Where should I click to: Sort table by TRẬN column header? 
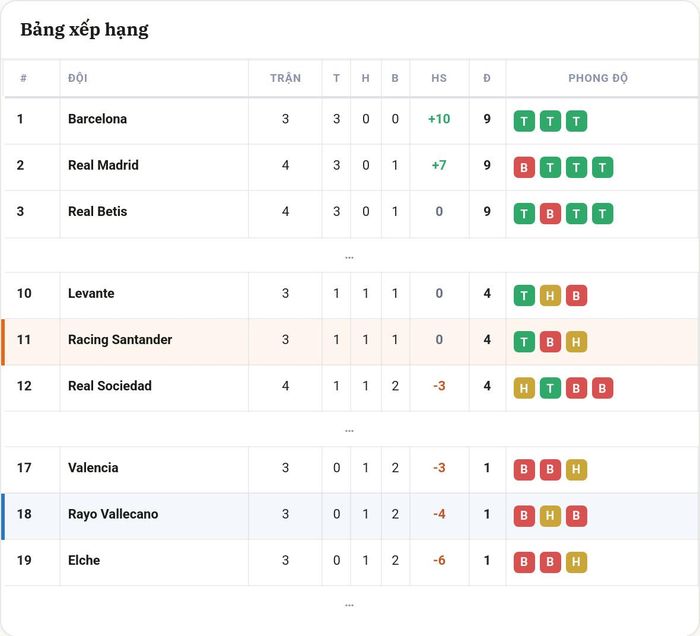click(x=285, y=78)
